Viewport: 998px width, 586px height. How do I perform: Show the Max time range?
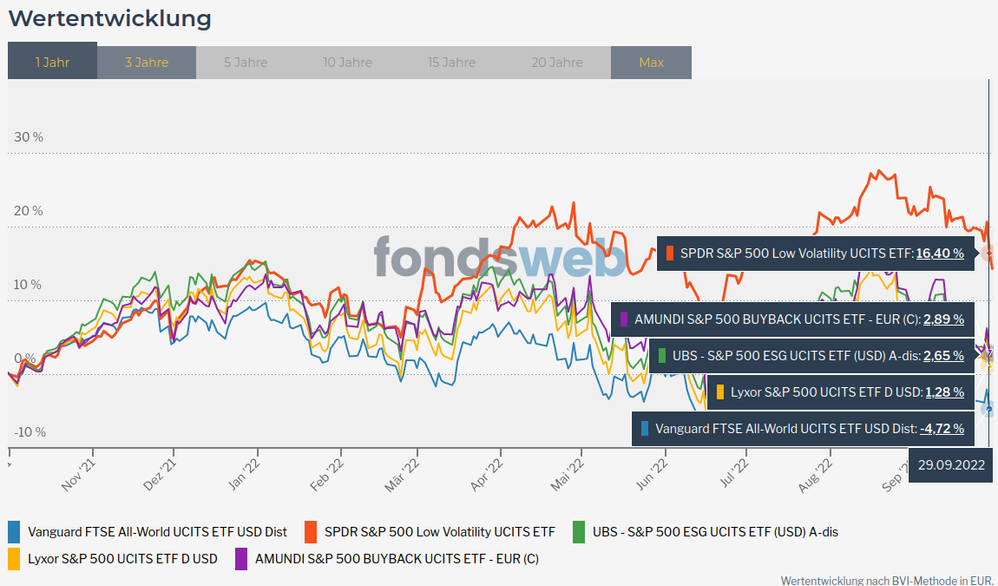(651, 62)
